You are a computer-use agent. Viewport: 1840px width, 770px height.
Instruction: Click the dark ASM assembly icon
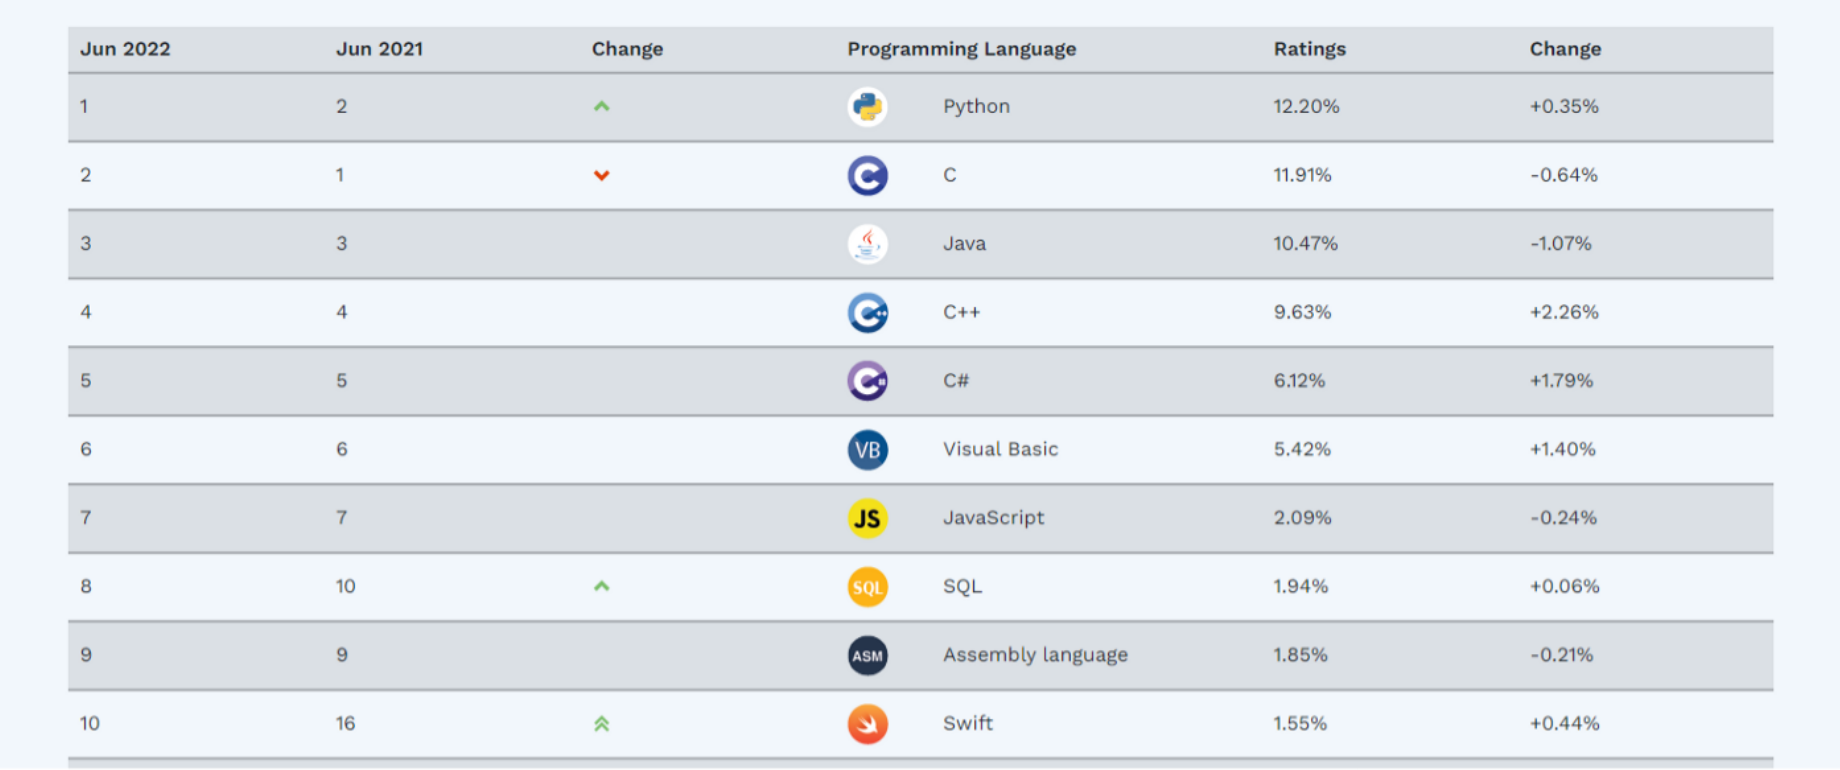click(867, 656)
